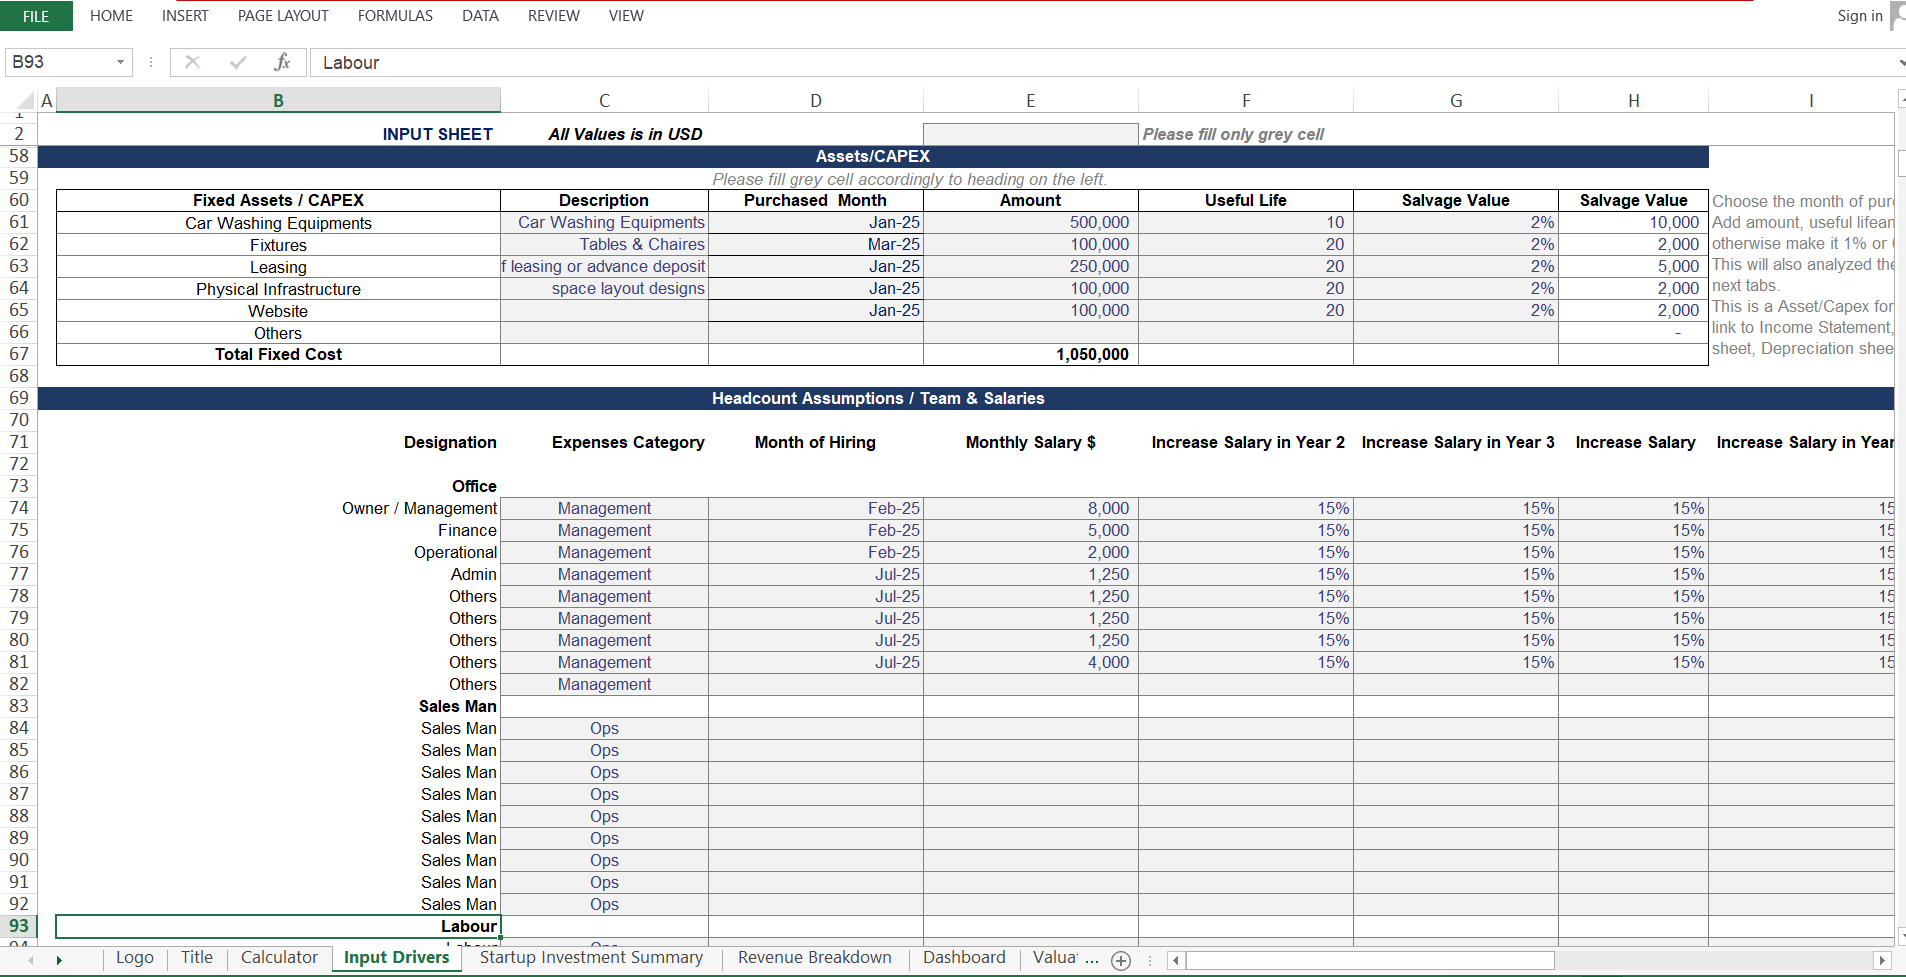
Task: Confirm entry with the checkmark icon
Action: pyautogui.click(x=238, y=62)
